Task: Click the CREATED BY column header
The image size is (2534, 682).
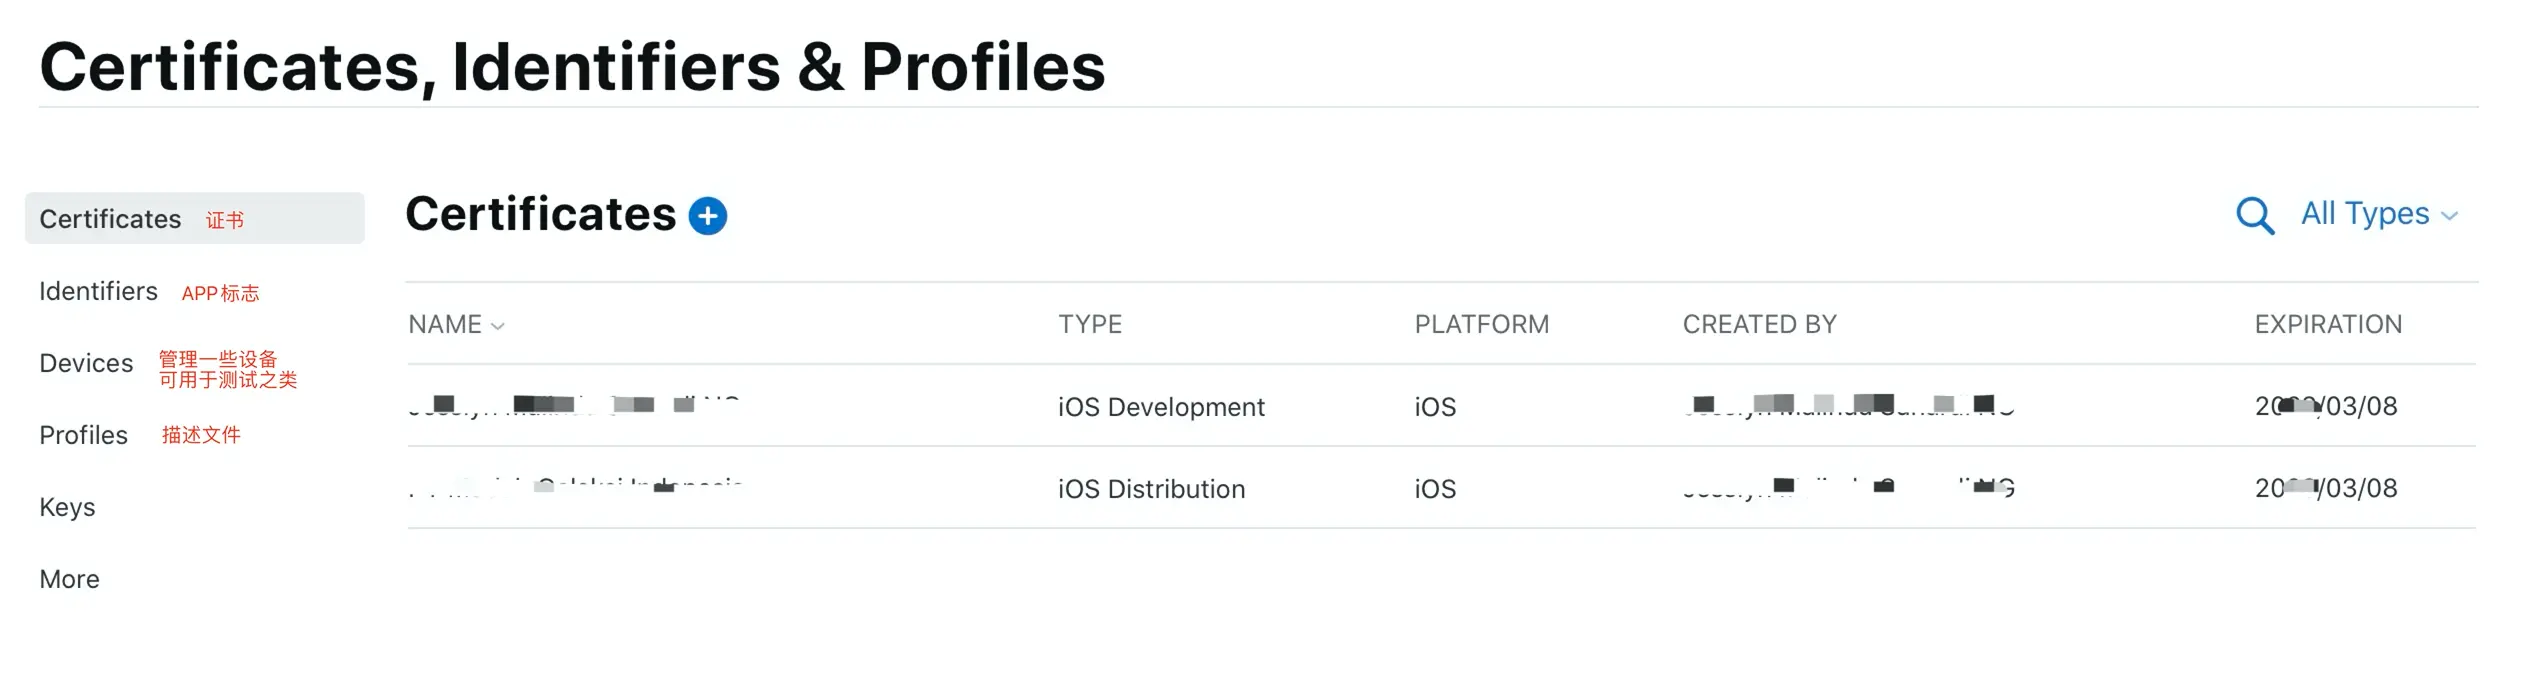Action: click(1759, 325)
